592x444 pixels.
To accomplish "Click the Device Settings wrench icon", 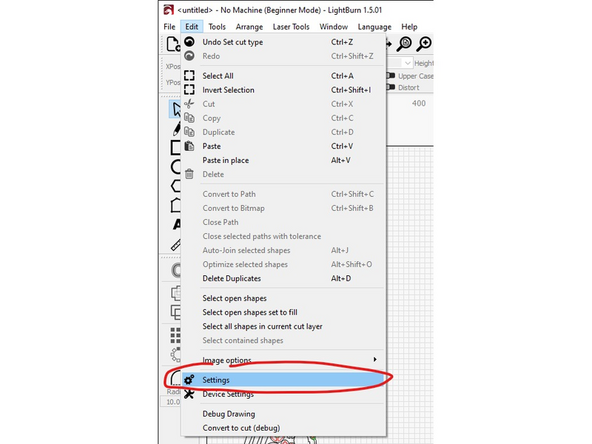I will coord(189,394).
